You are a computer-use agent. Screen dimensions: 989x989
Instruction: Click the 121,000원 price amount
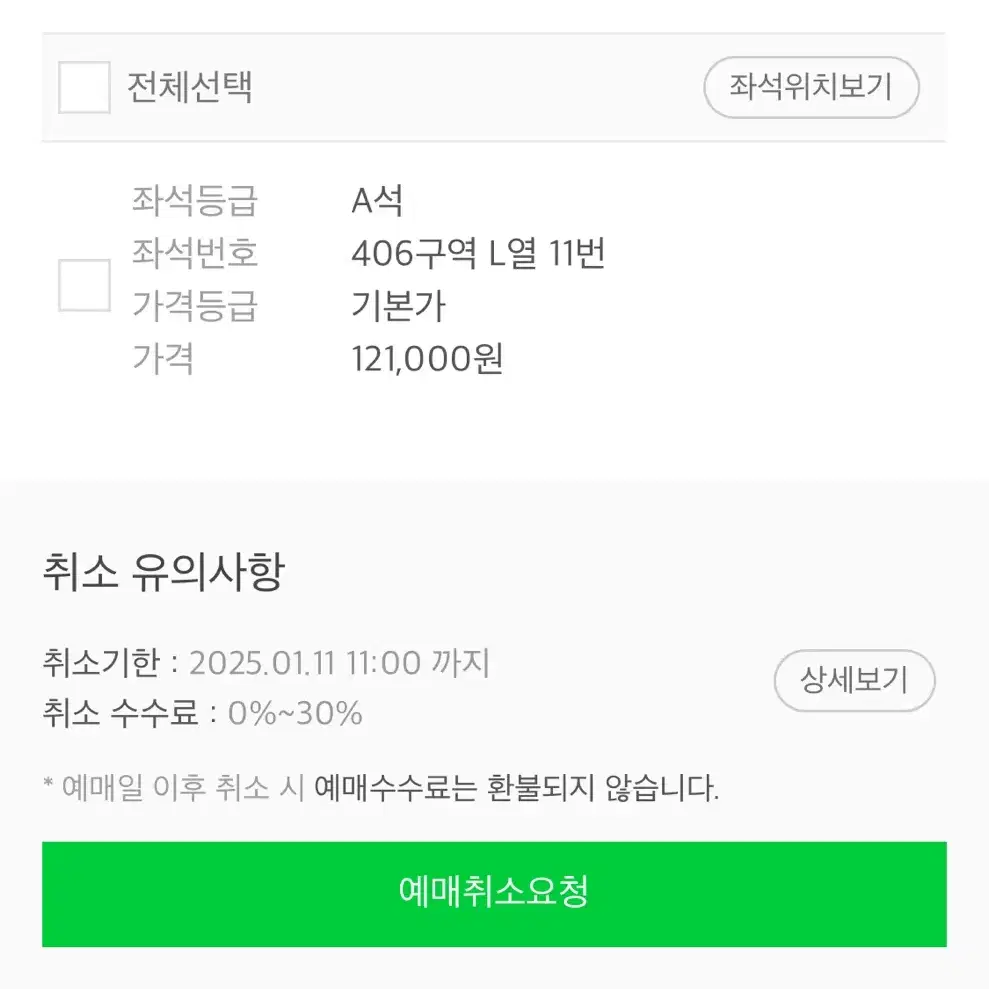point(427,358)
